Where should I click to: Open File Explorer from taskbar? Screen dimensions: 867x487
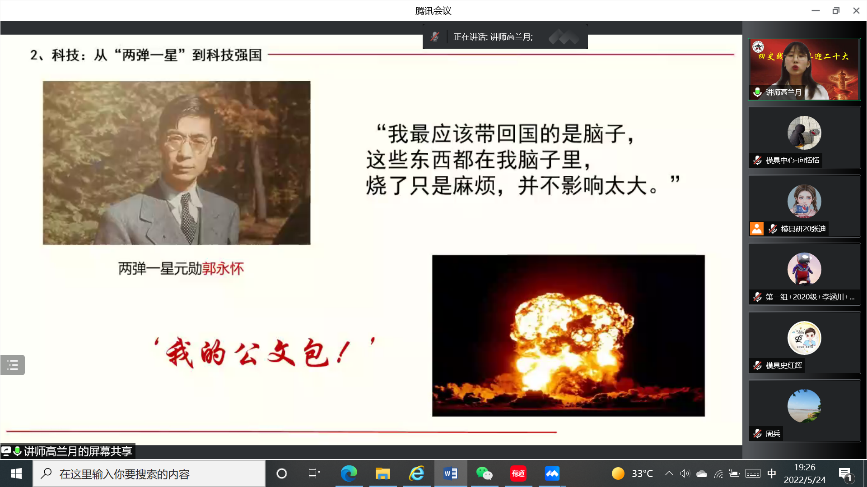(383, 474)
